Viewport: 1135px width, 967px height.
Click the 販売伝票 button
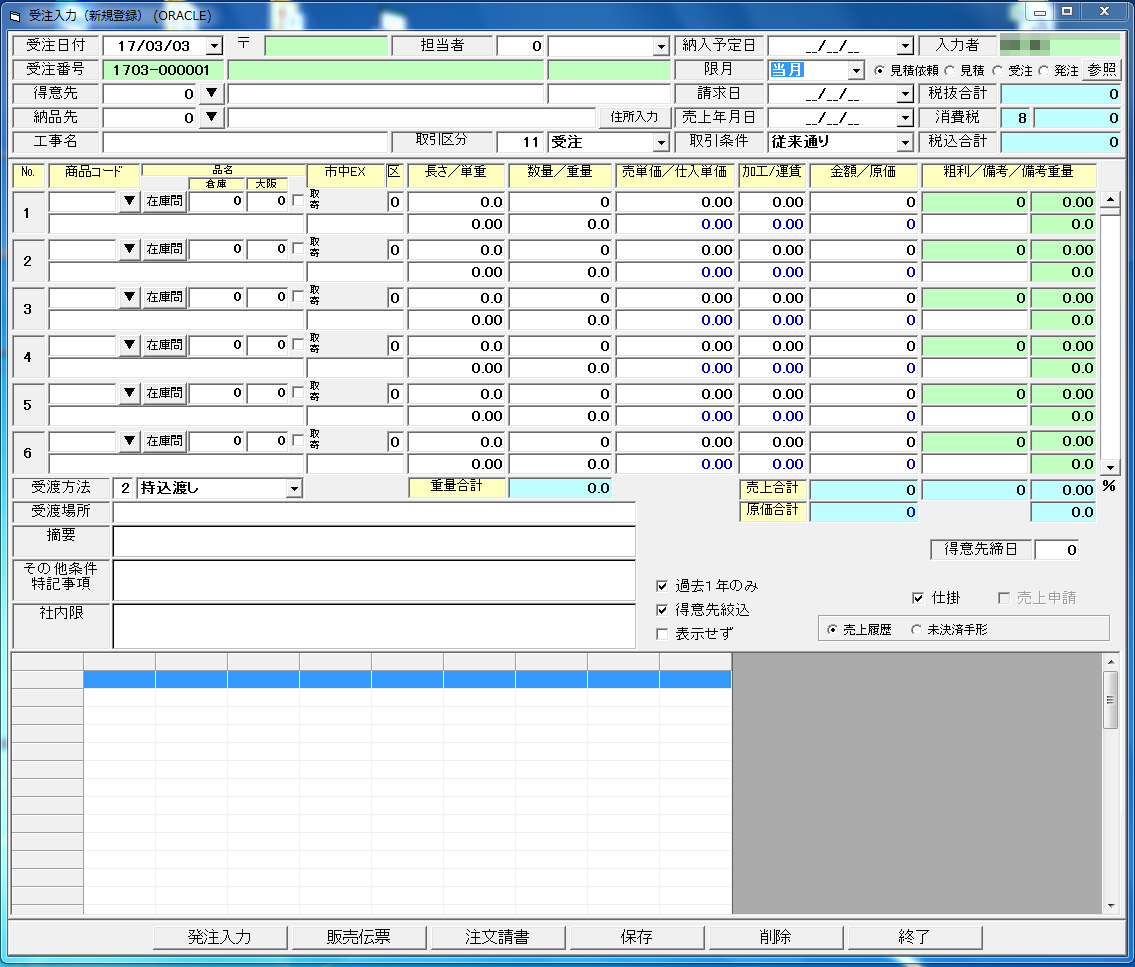358,937
